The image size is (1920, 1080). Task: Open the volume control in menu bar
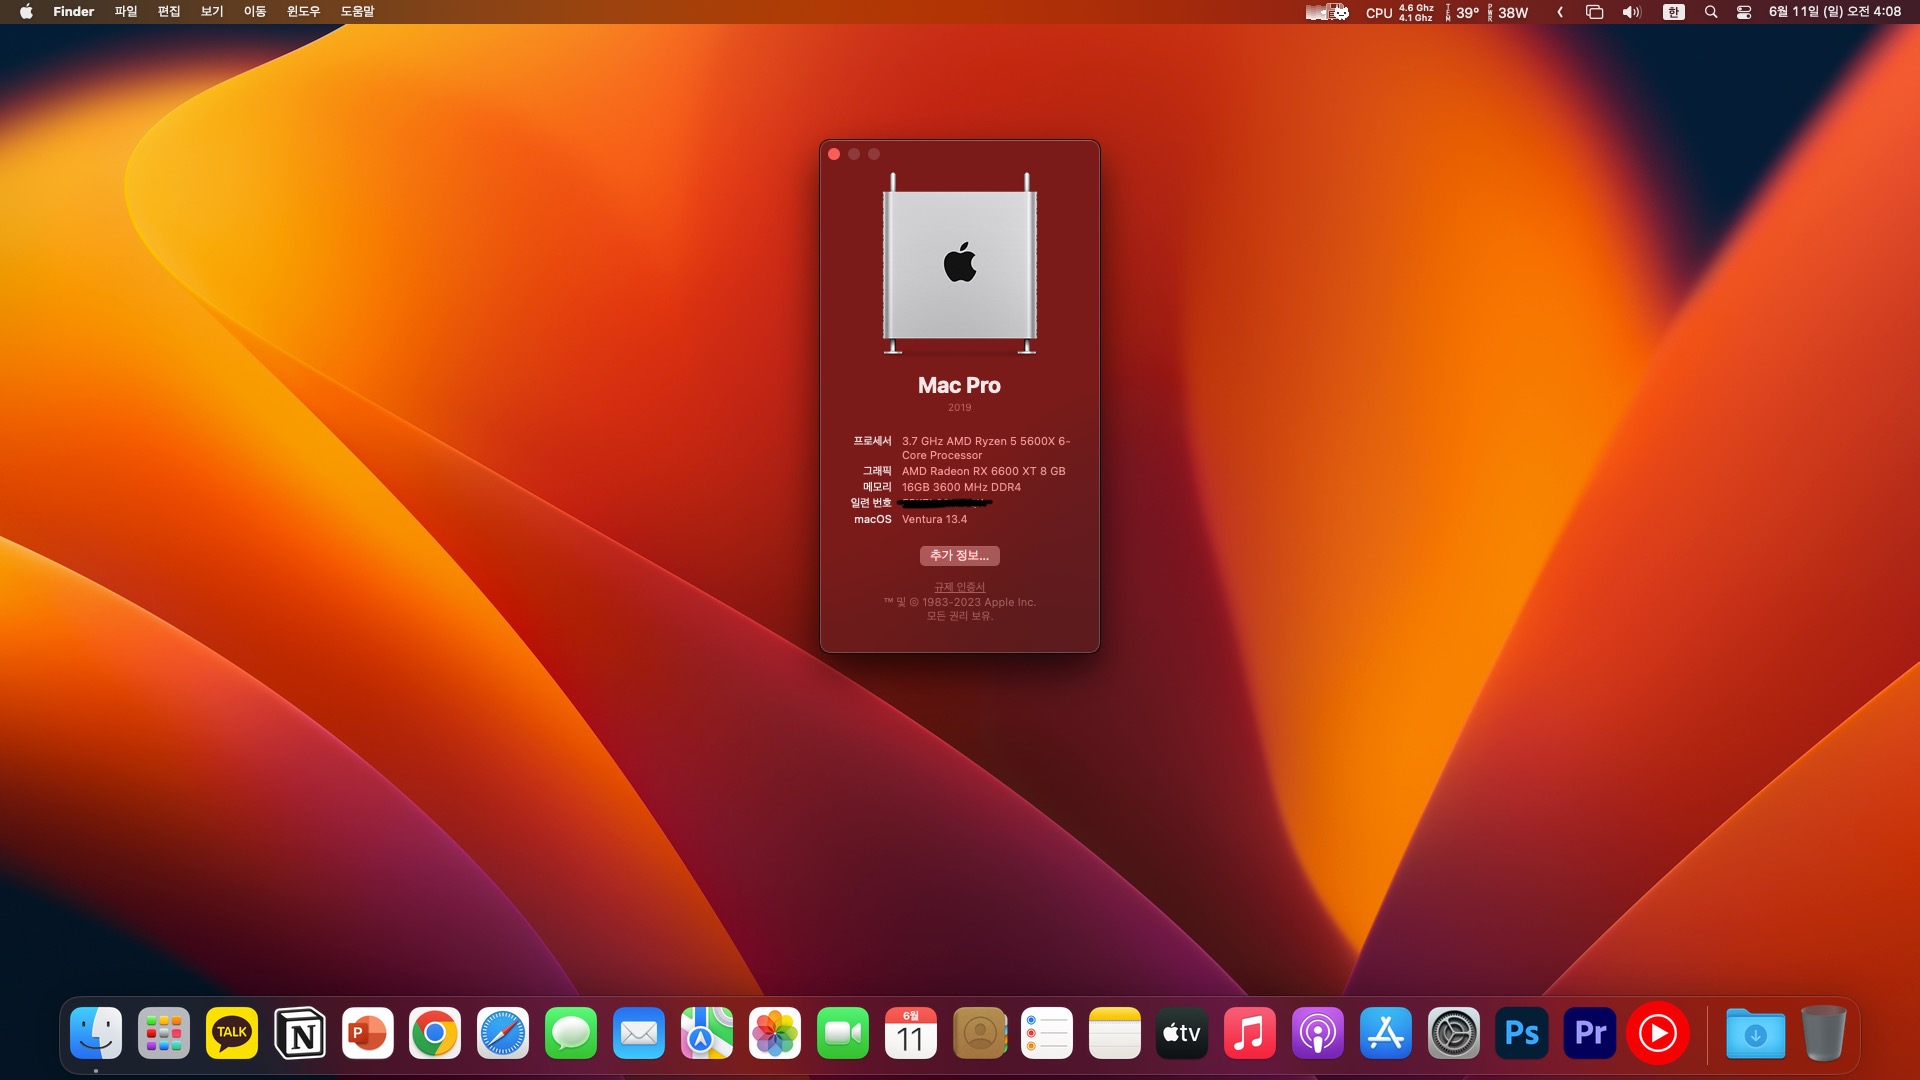[1632, 12]
